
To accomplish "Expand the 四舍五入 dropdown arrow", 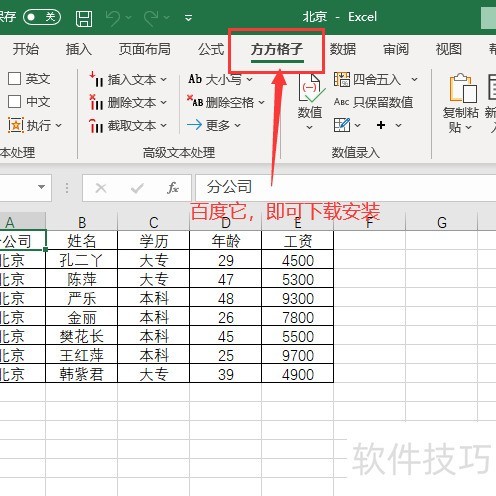I will [x=414, y=79].
